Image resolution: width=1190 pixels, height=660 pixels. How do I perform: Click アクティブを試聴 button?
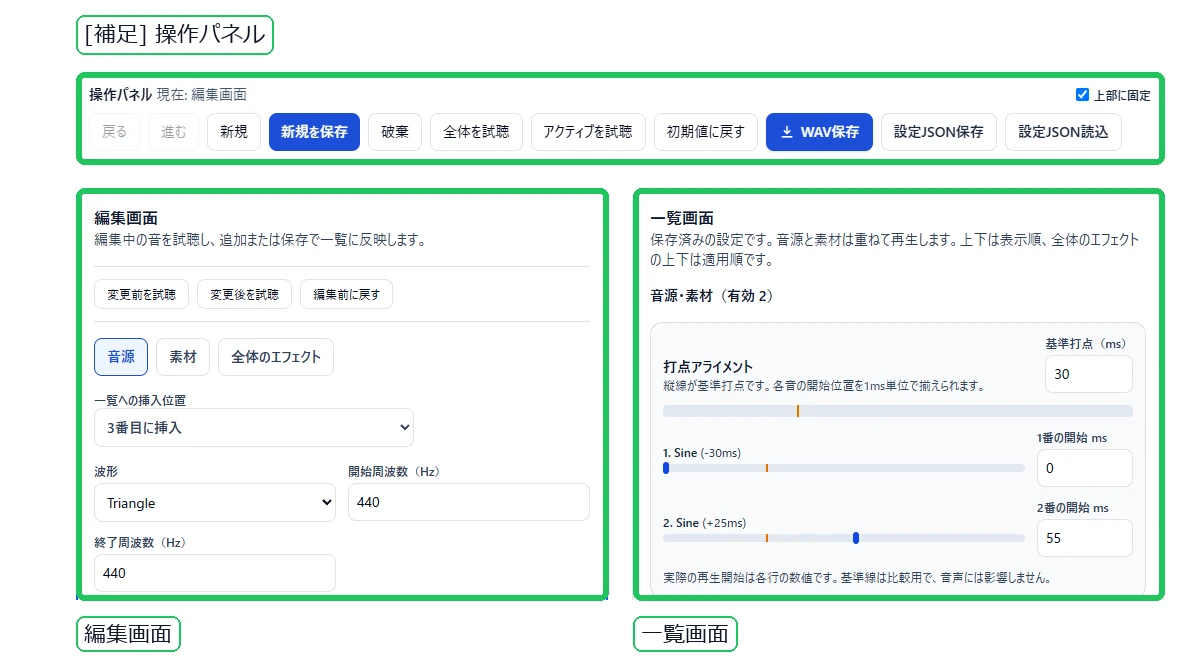point(587,132)
